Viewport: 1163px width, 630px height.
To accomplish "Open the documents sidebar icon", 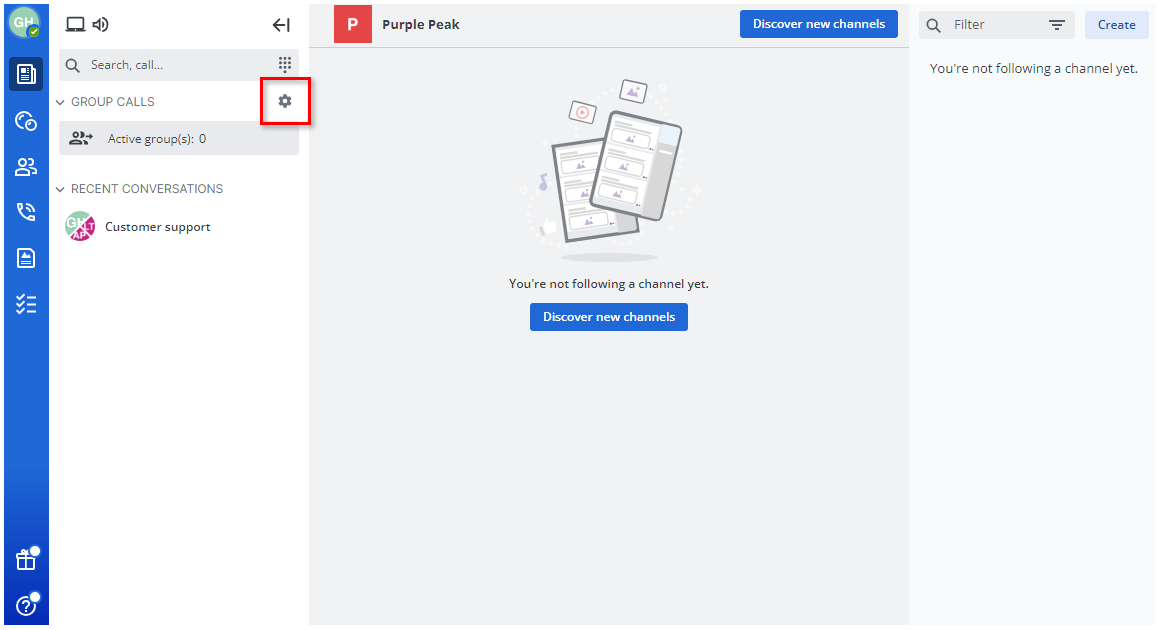I will click(x=26, y=258).
